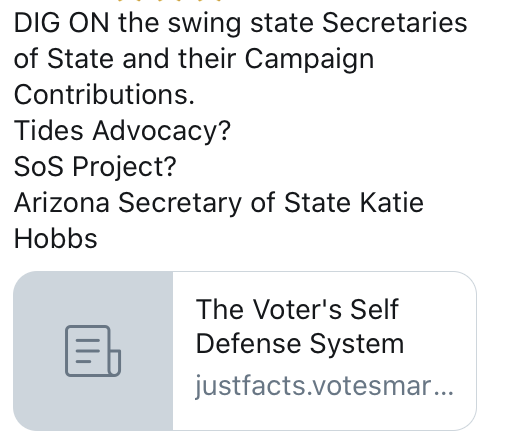Viewport: 509px width, 443px height.
Task: Click the word "Secretaries" in first line
Action: pos(394,23)
